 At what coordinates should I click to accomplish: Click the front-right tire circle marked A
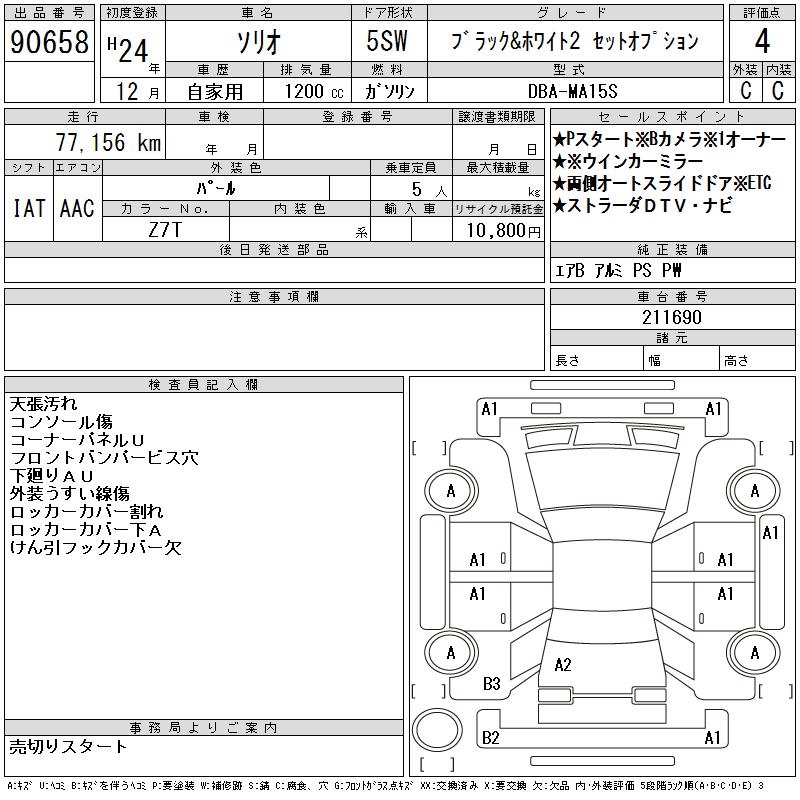(754, 491)
